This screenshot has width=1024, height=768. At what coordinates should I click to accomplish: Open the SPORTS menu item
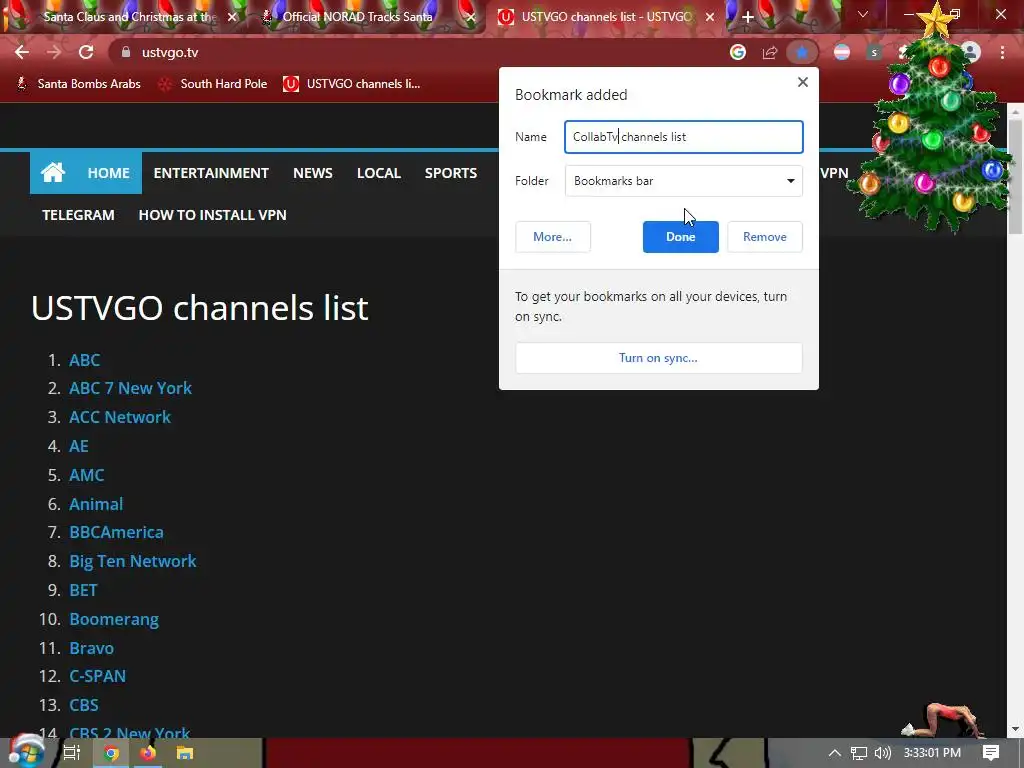pyautogui.click(x=451, y=173)
